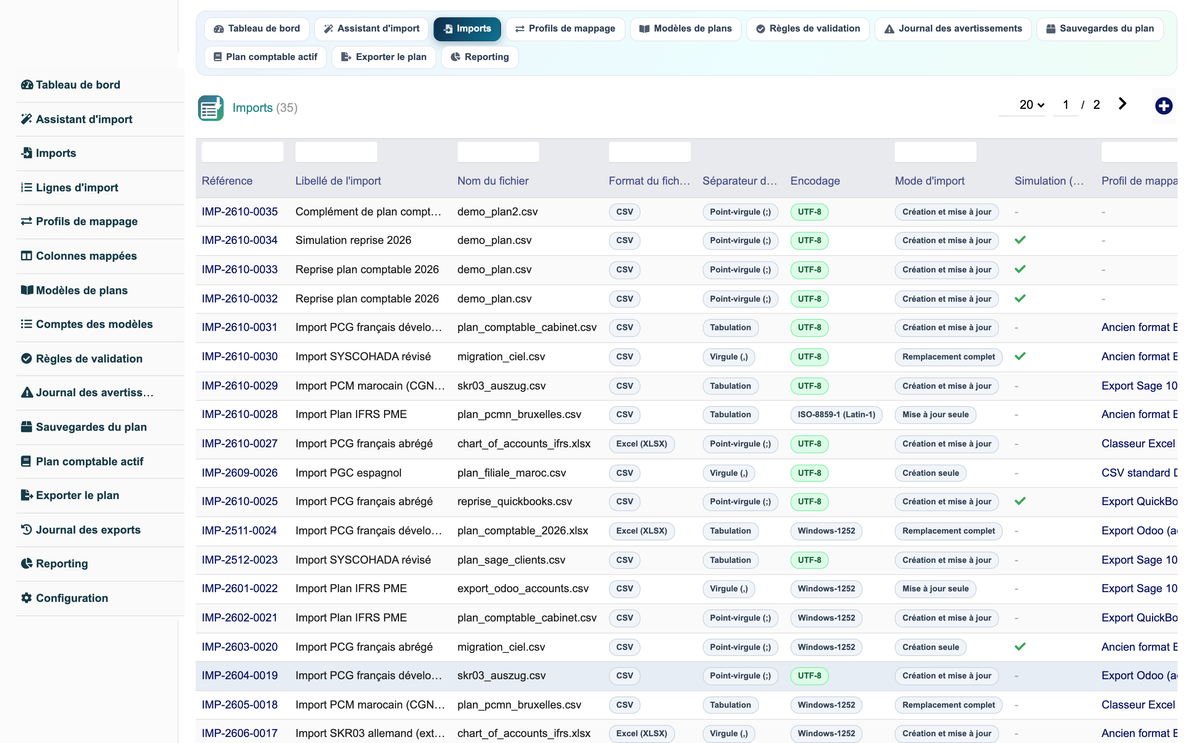Click the Exporter le plan icon in sidebar
Viewport: 1200px width, 743px height.
coord(27,495)
